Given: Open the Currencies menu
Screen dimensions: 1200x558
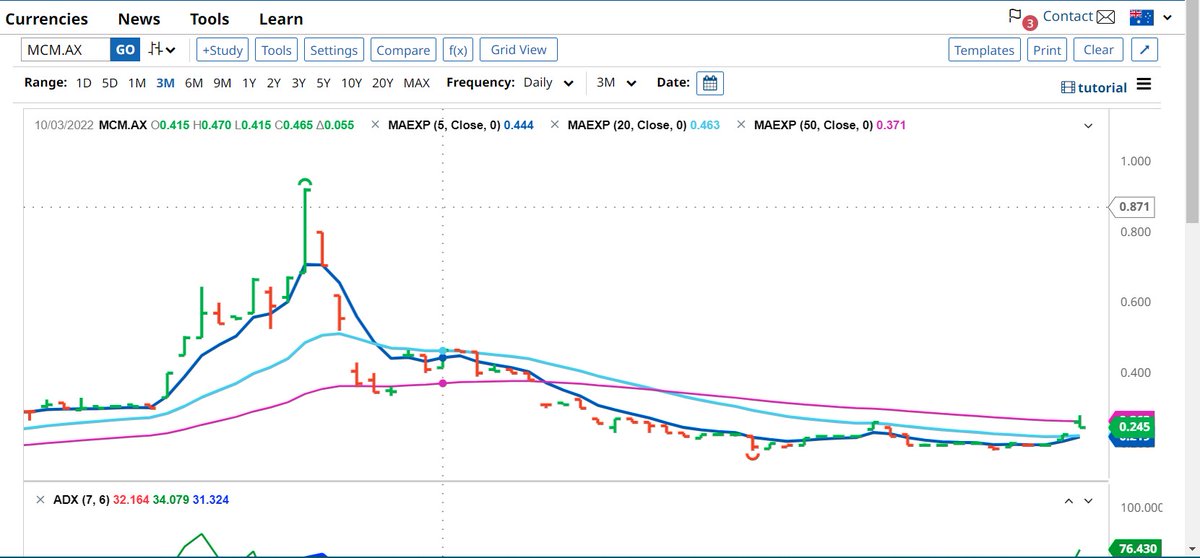Looking at the screenshot, I should (x=47, y=19).
